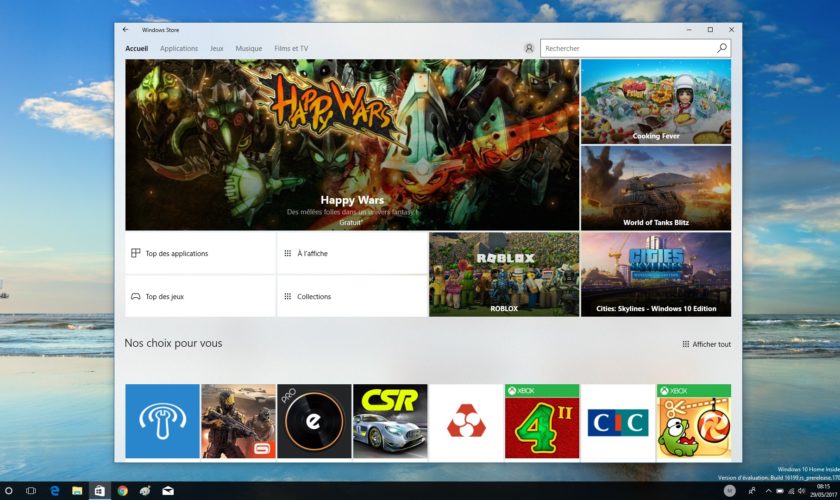Expand hidden system tray icons chevron

(x=768, y=490)
